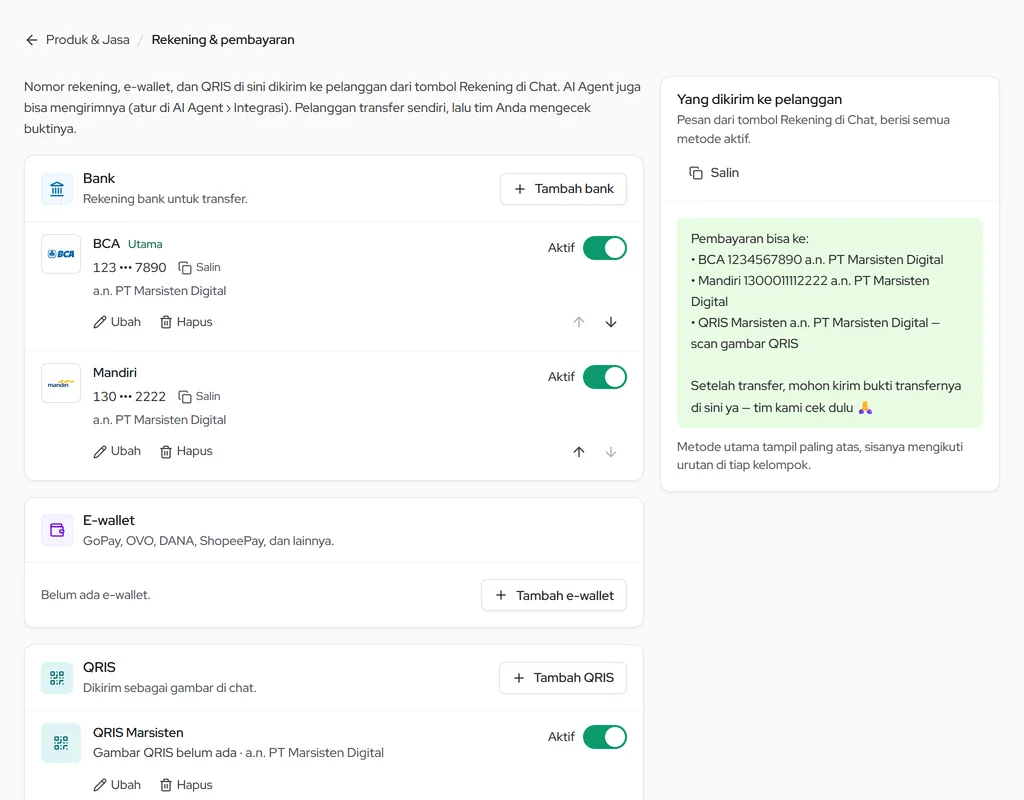
Task: Move the Mandiri account up
Action: (x=579, y=452)
